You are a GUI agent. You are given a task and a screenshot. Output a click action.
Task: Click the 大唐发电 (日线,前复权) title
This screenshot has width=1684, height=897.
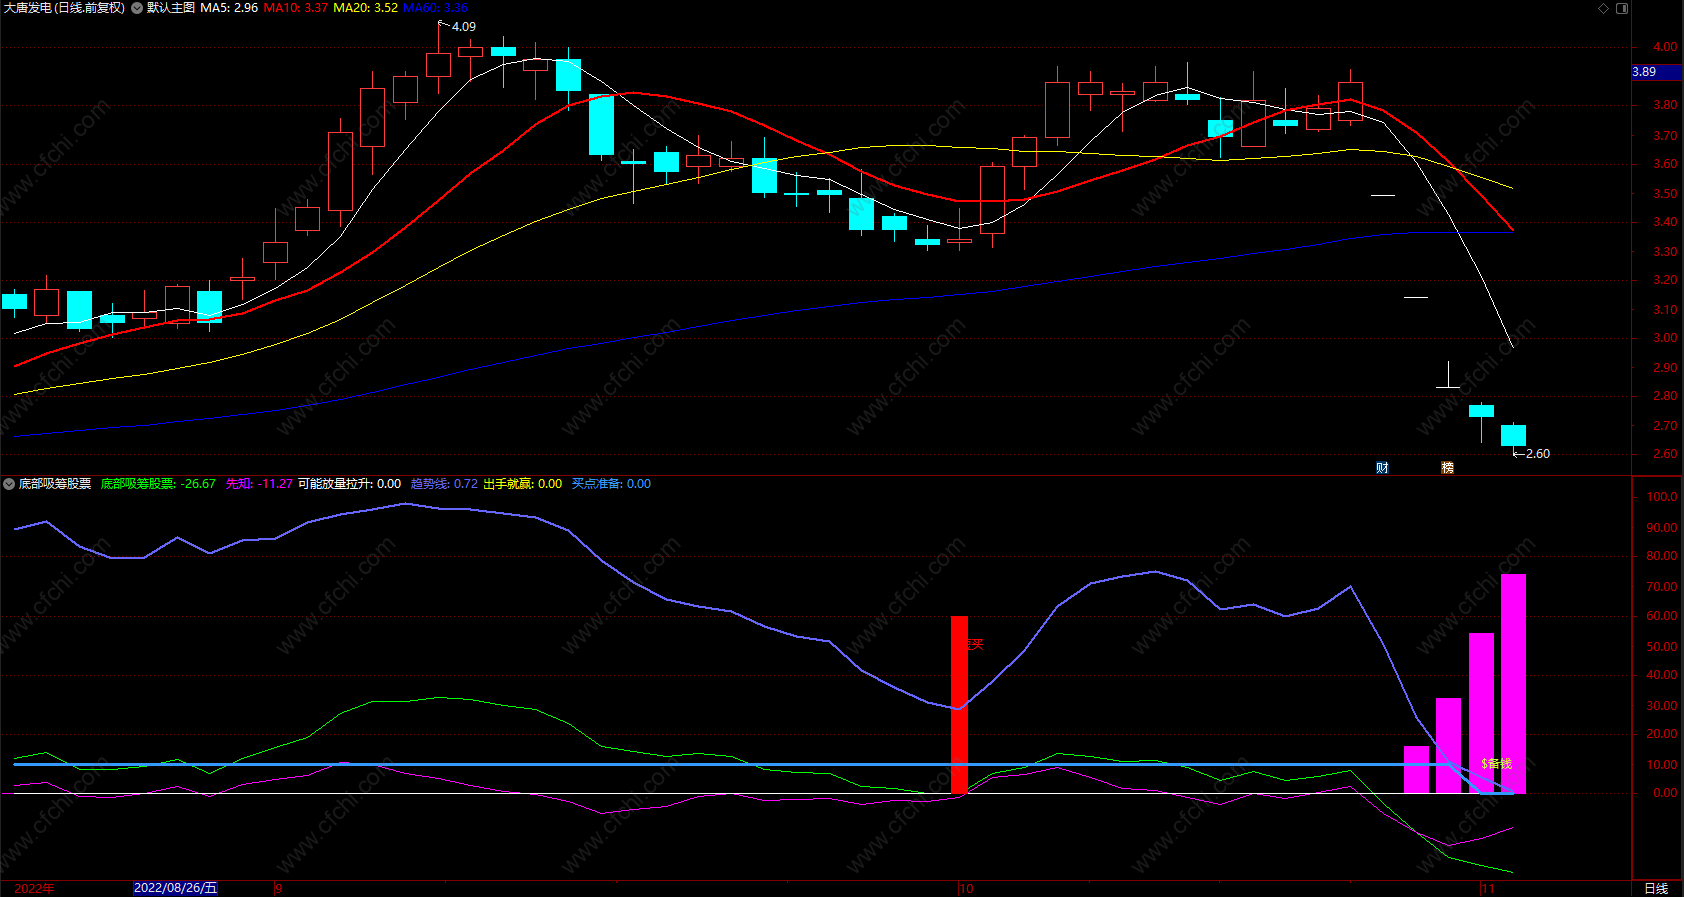click(64, 8)
